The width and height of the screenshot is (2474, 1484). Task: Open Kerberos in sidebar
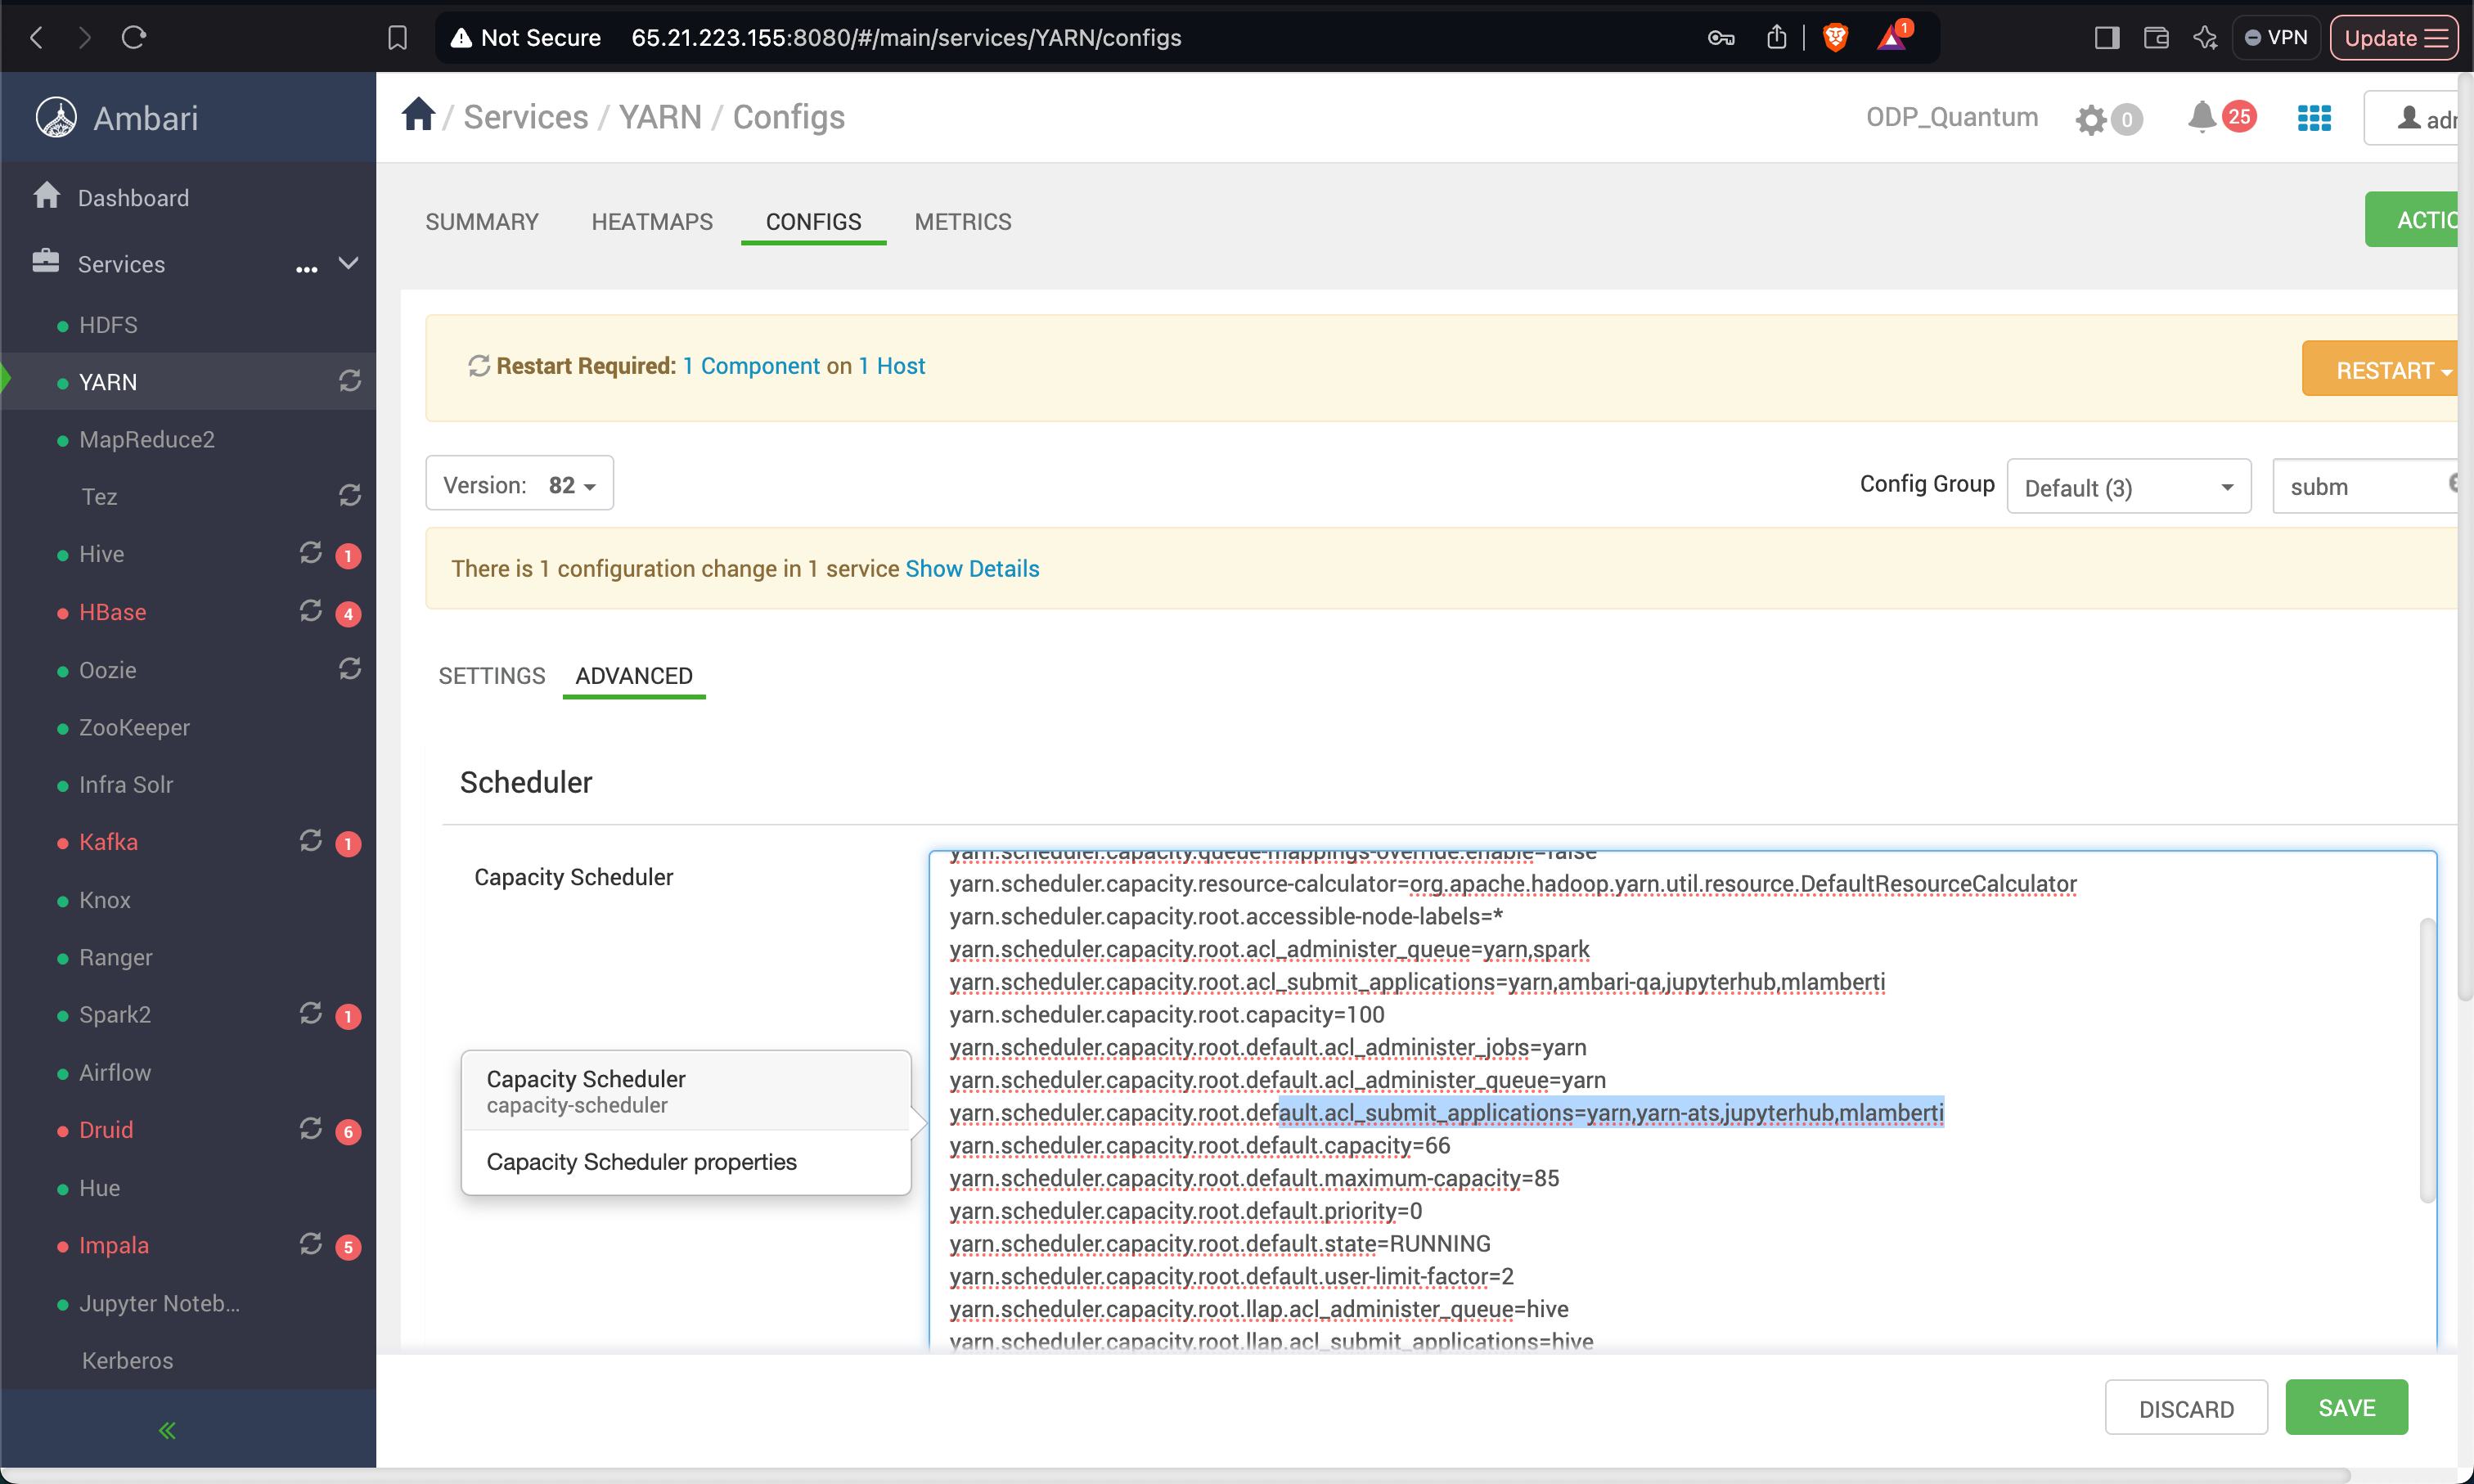click(x=127, y=1361)
